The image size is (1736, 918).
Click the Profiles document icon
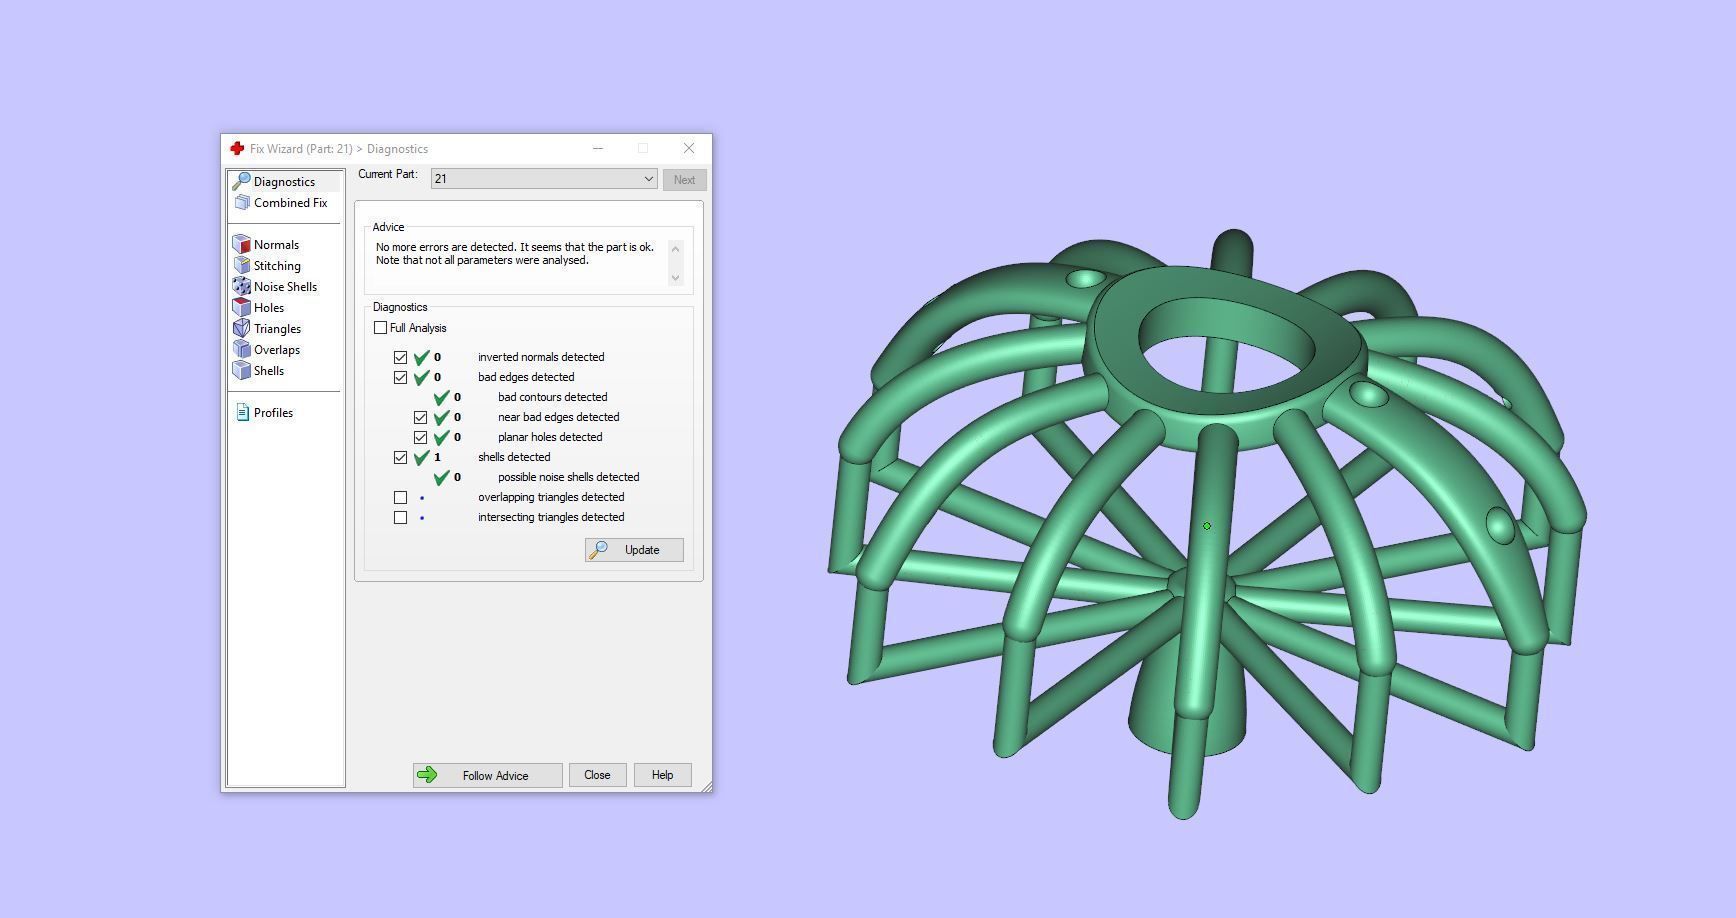pos(242,412)
